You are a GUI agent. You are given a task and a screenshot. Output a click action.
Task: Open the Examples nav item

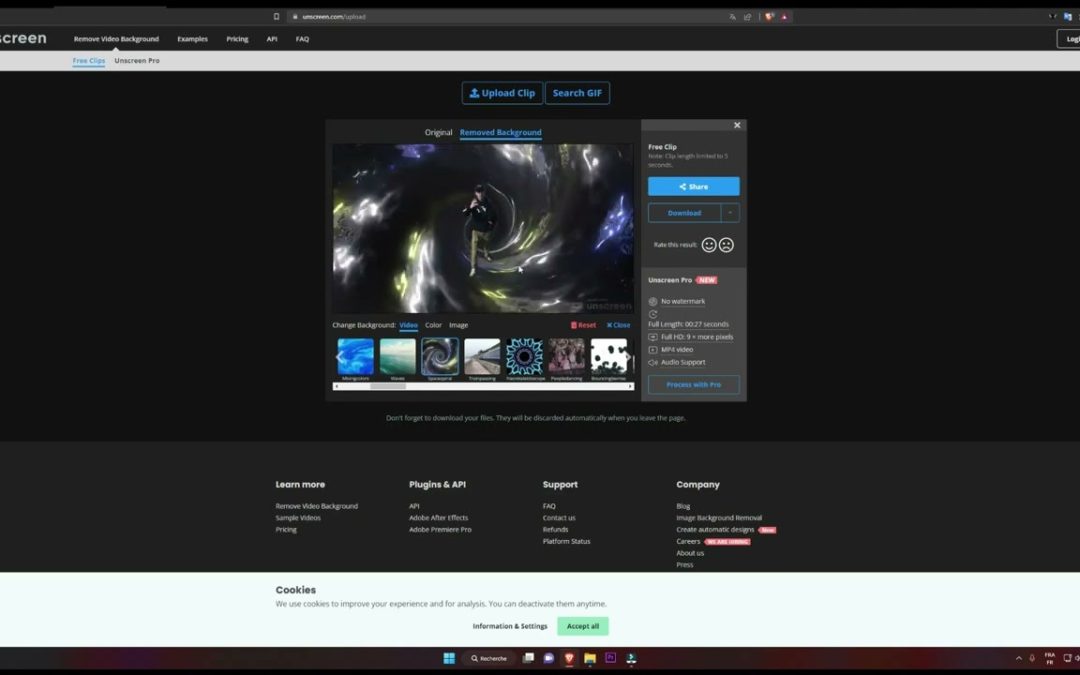pos(192,39)
